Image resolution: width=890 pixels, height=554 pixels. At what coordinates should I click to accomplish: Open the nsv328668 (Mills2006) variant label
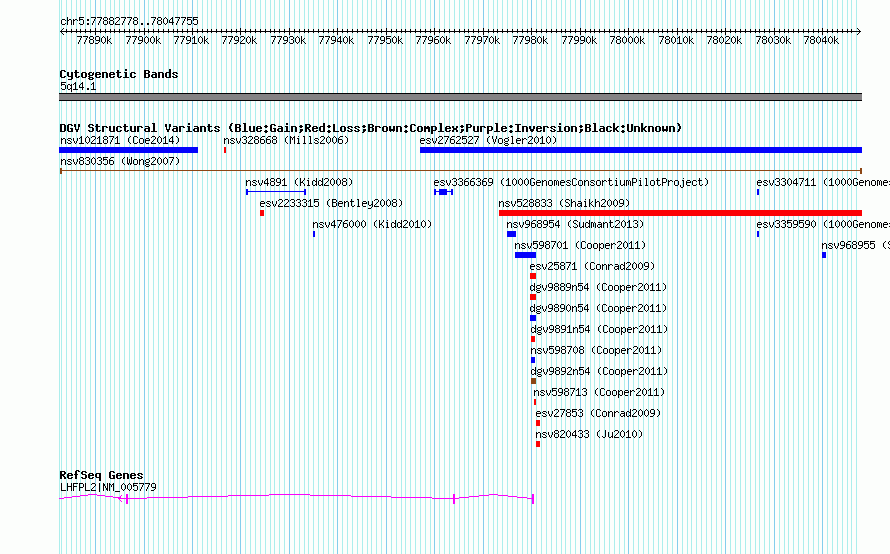tap(286, 140)
